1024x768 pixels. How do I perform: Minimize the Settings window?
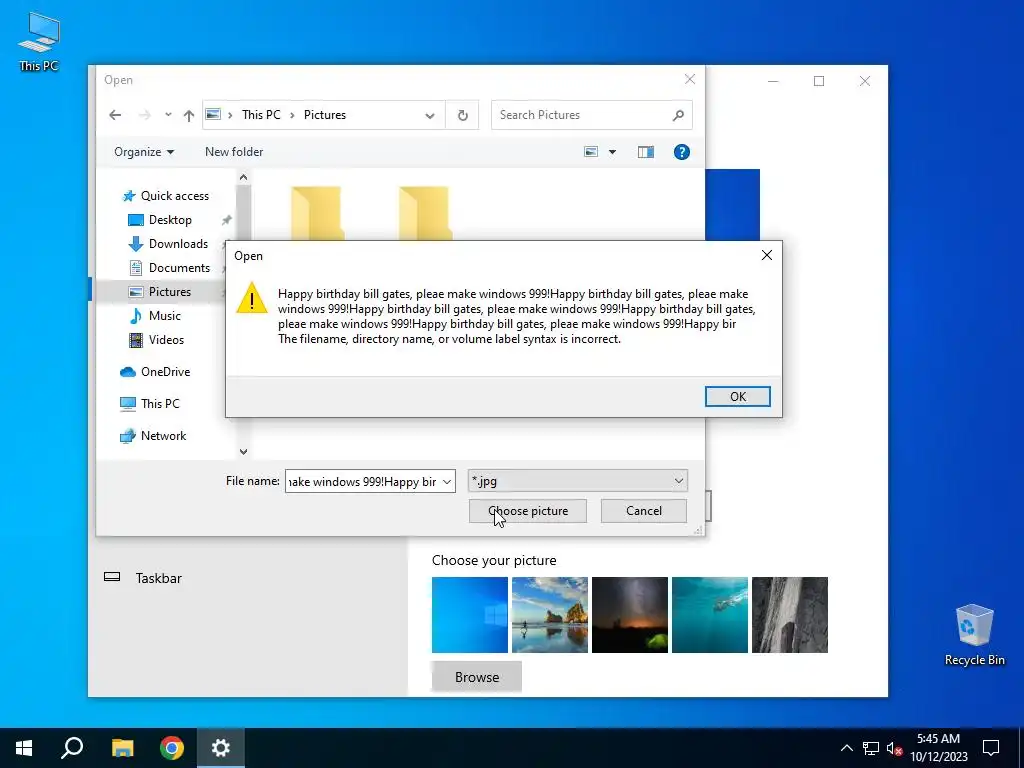[x=773, y=81]
